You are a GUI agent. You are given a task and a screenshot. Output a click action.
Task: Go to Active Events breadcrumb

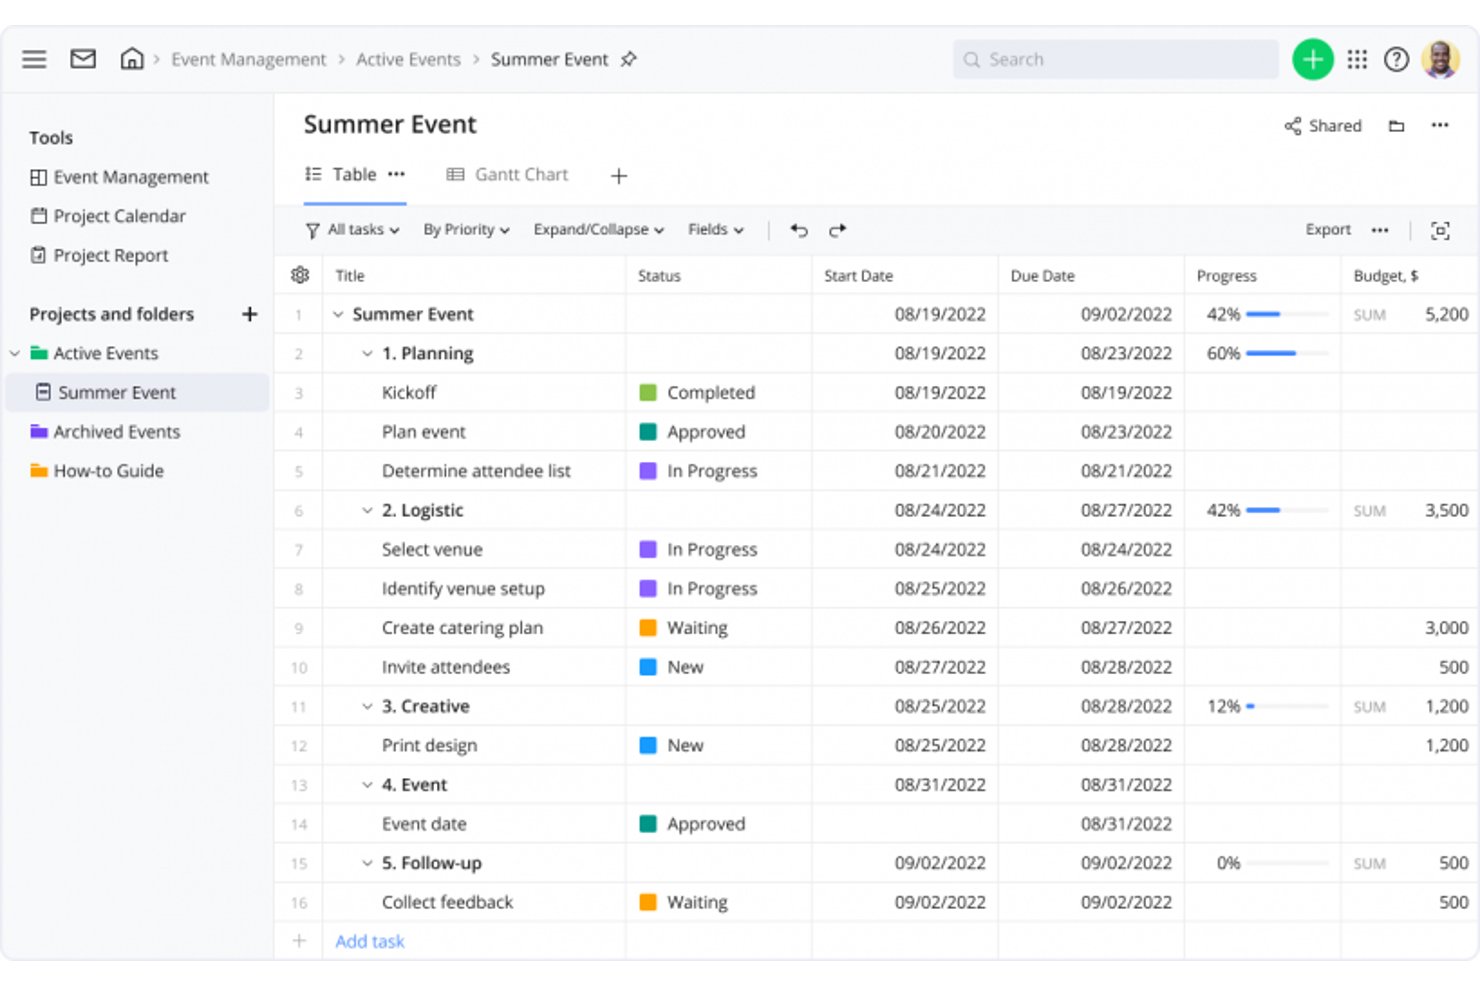click(x=408, y=60)
